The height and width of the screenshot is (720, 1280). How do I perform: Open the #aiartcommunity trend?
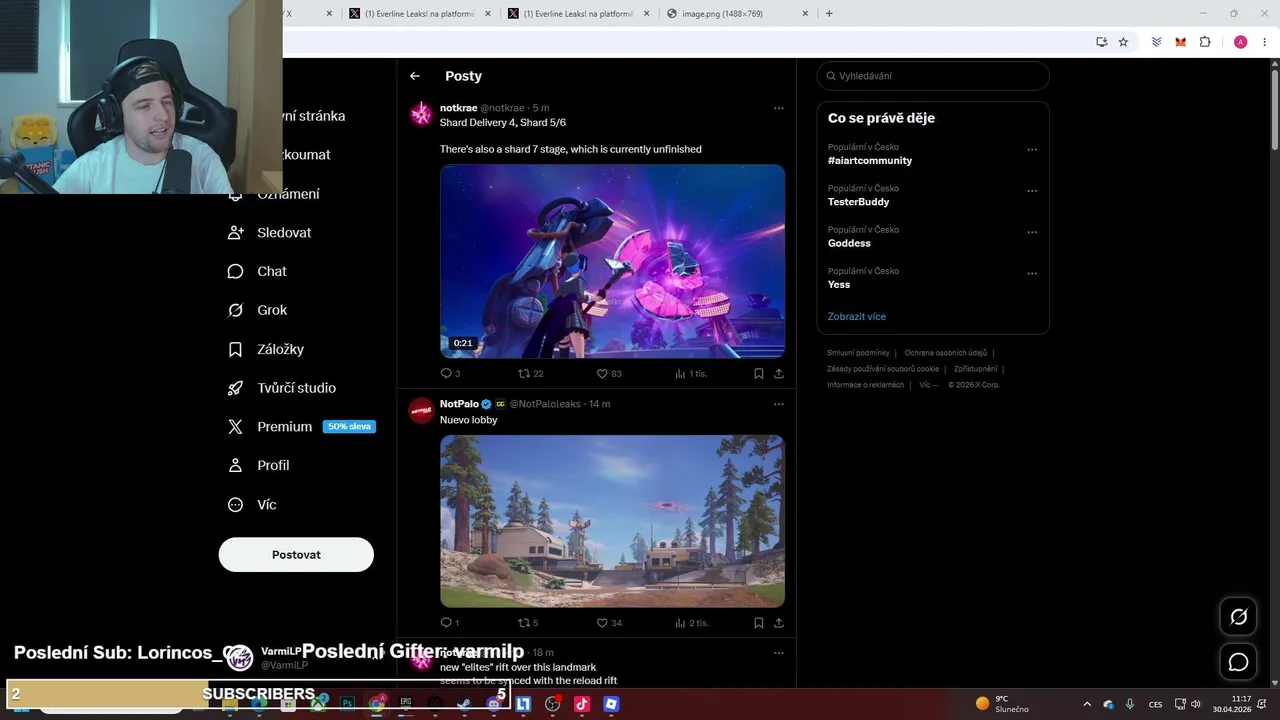(x=870, y=160)
